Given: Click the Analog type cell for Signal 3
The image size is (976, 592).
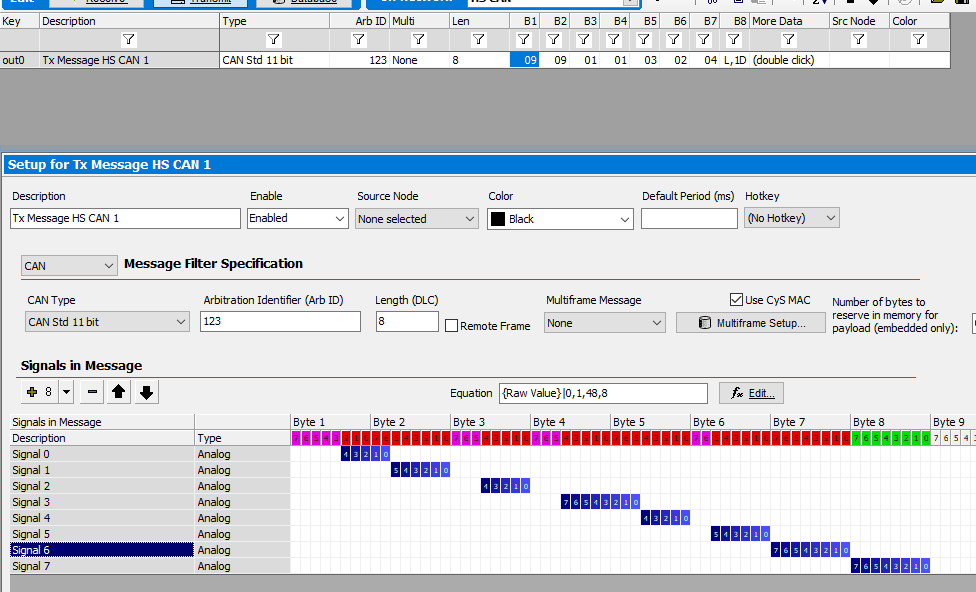Looking at the screenshot, I should pyautogui.click(x=242, y=502).
